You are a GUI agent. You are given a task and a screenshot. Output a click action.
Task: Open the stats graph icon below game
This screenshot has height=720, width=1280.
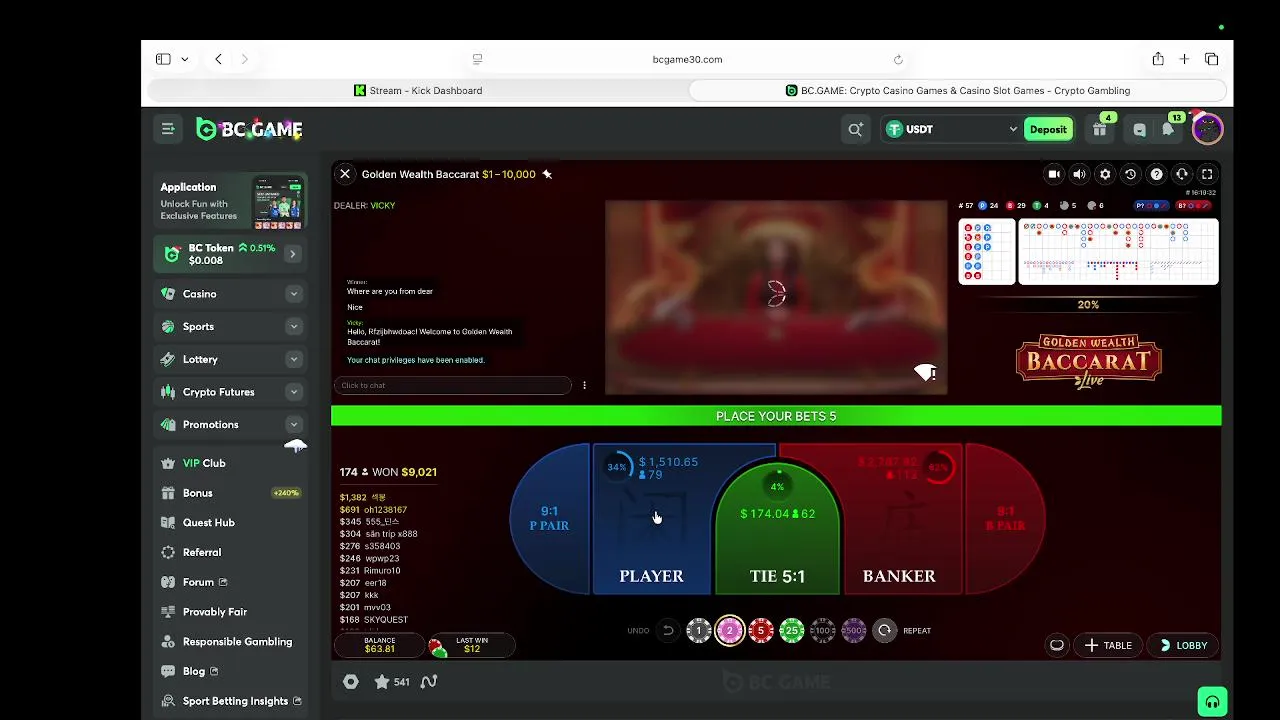pos(429,682)
